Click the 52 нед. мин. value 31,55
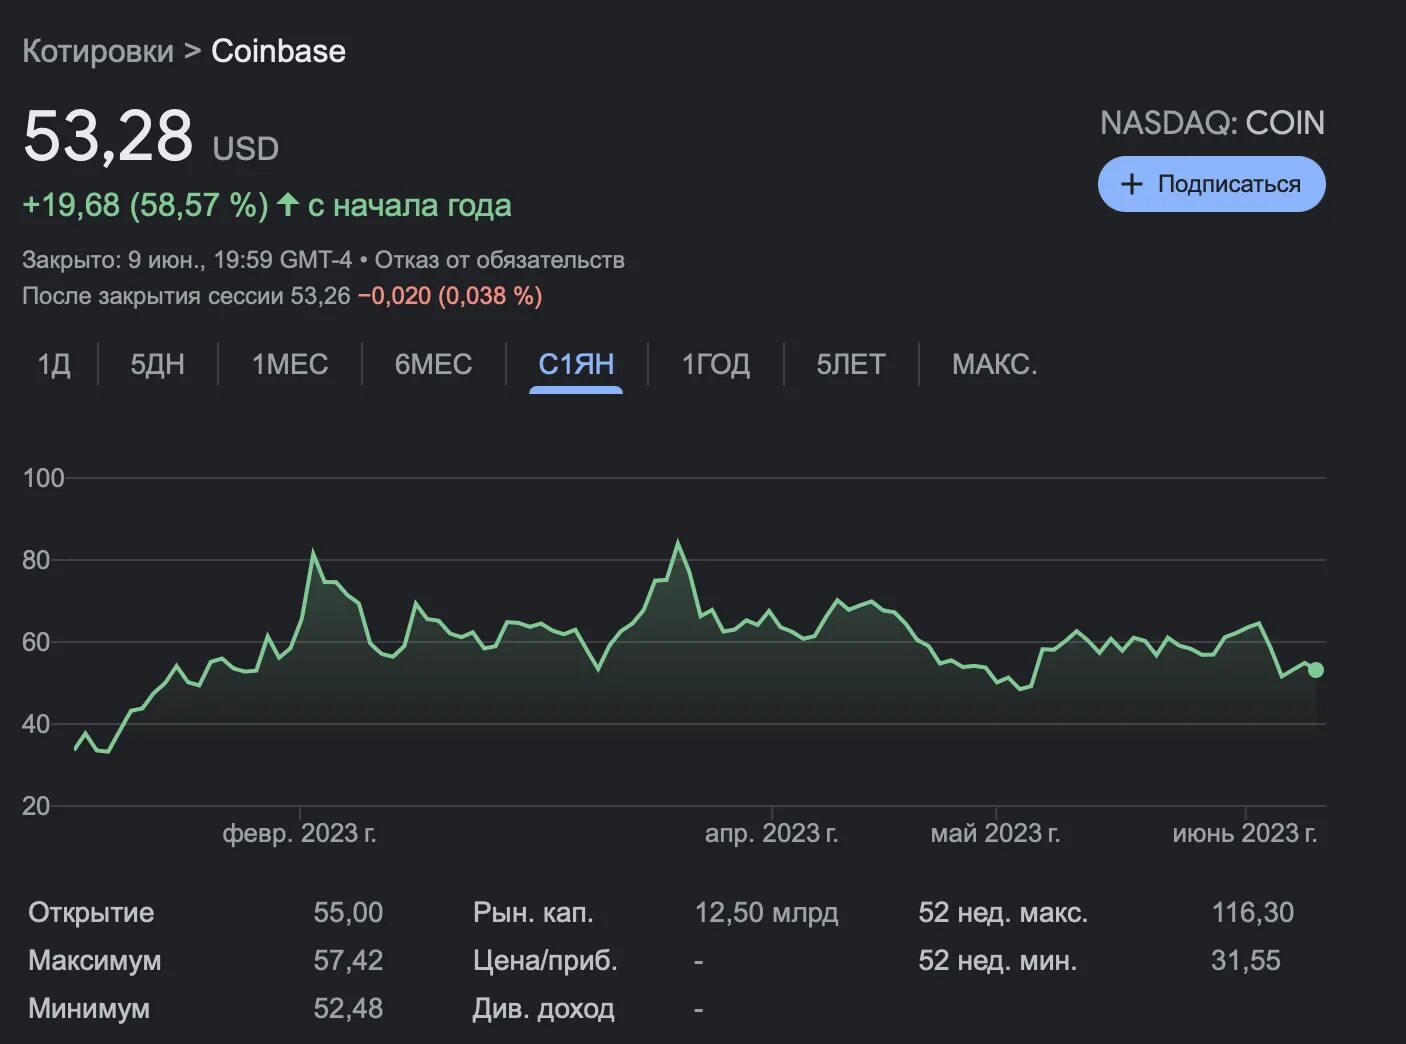1406x1044 pixels. 1245,960
